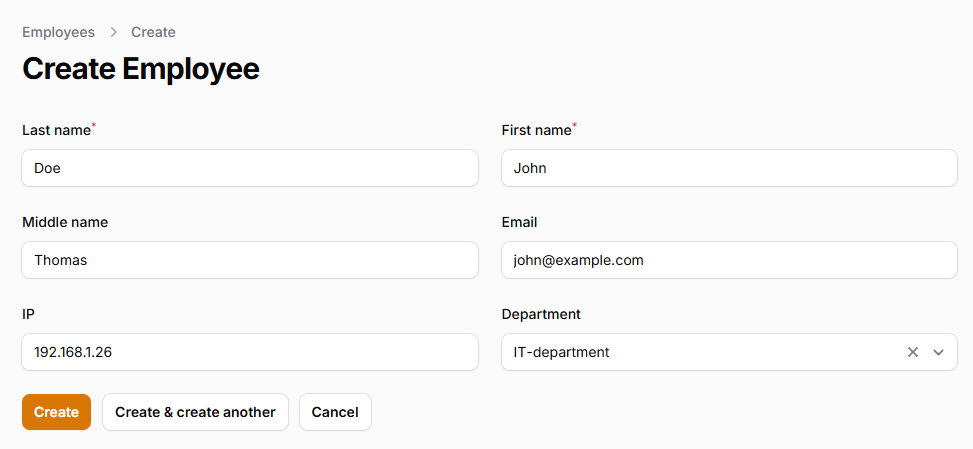
Task: Click the Middle name label
Action: pos(65,222)
